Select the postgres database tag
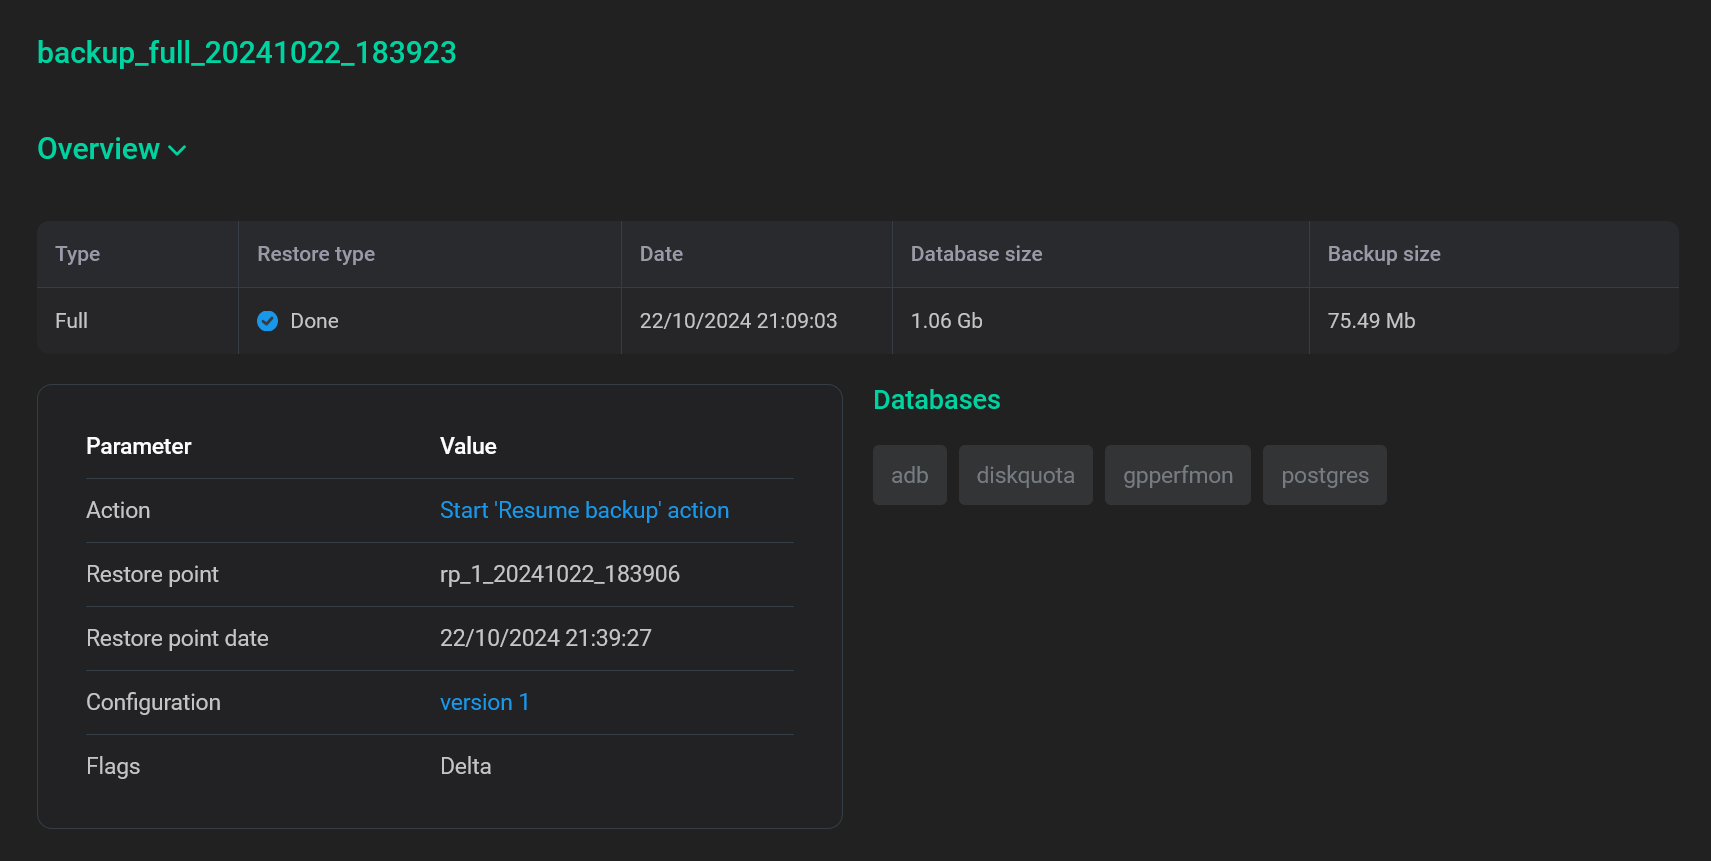 pos(1325,475)
